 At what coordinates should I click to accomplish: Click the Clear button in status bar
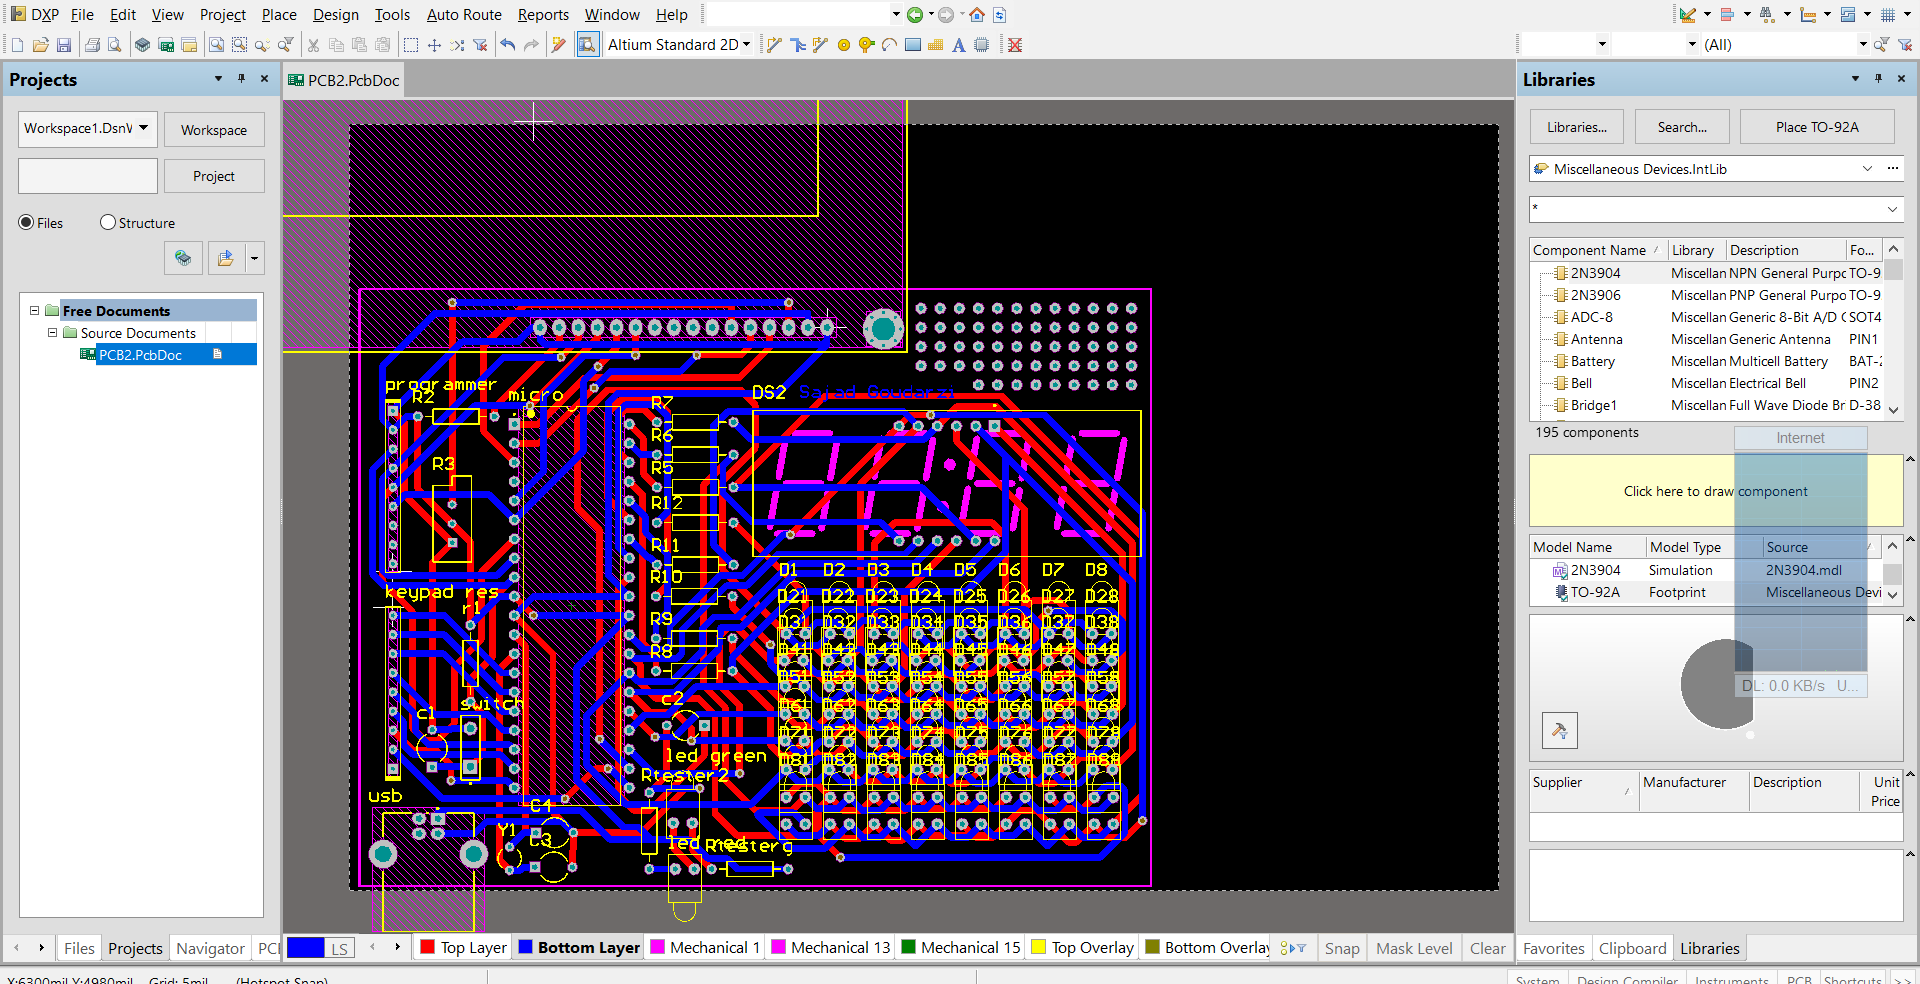click(1487, 948)
